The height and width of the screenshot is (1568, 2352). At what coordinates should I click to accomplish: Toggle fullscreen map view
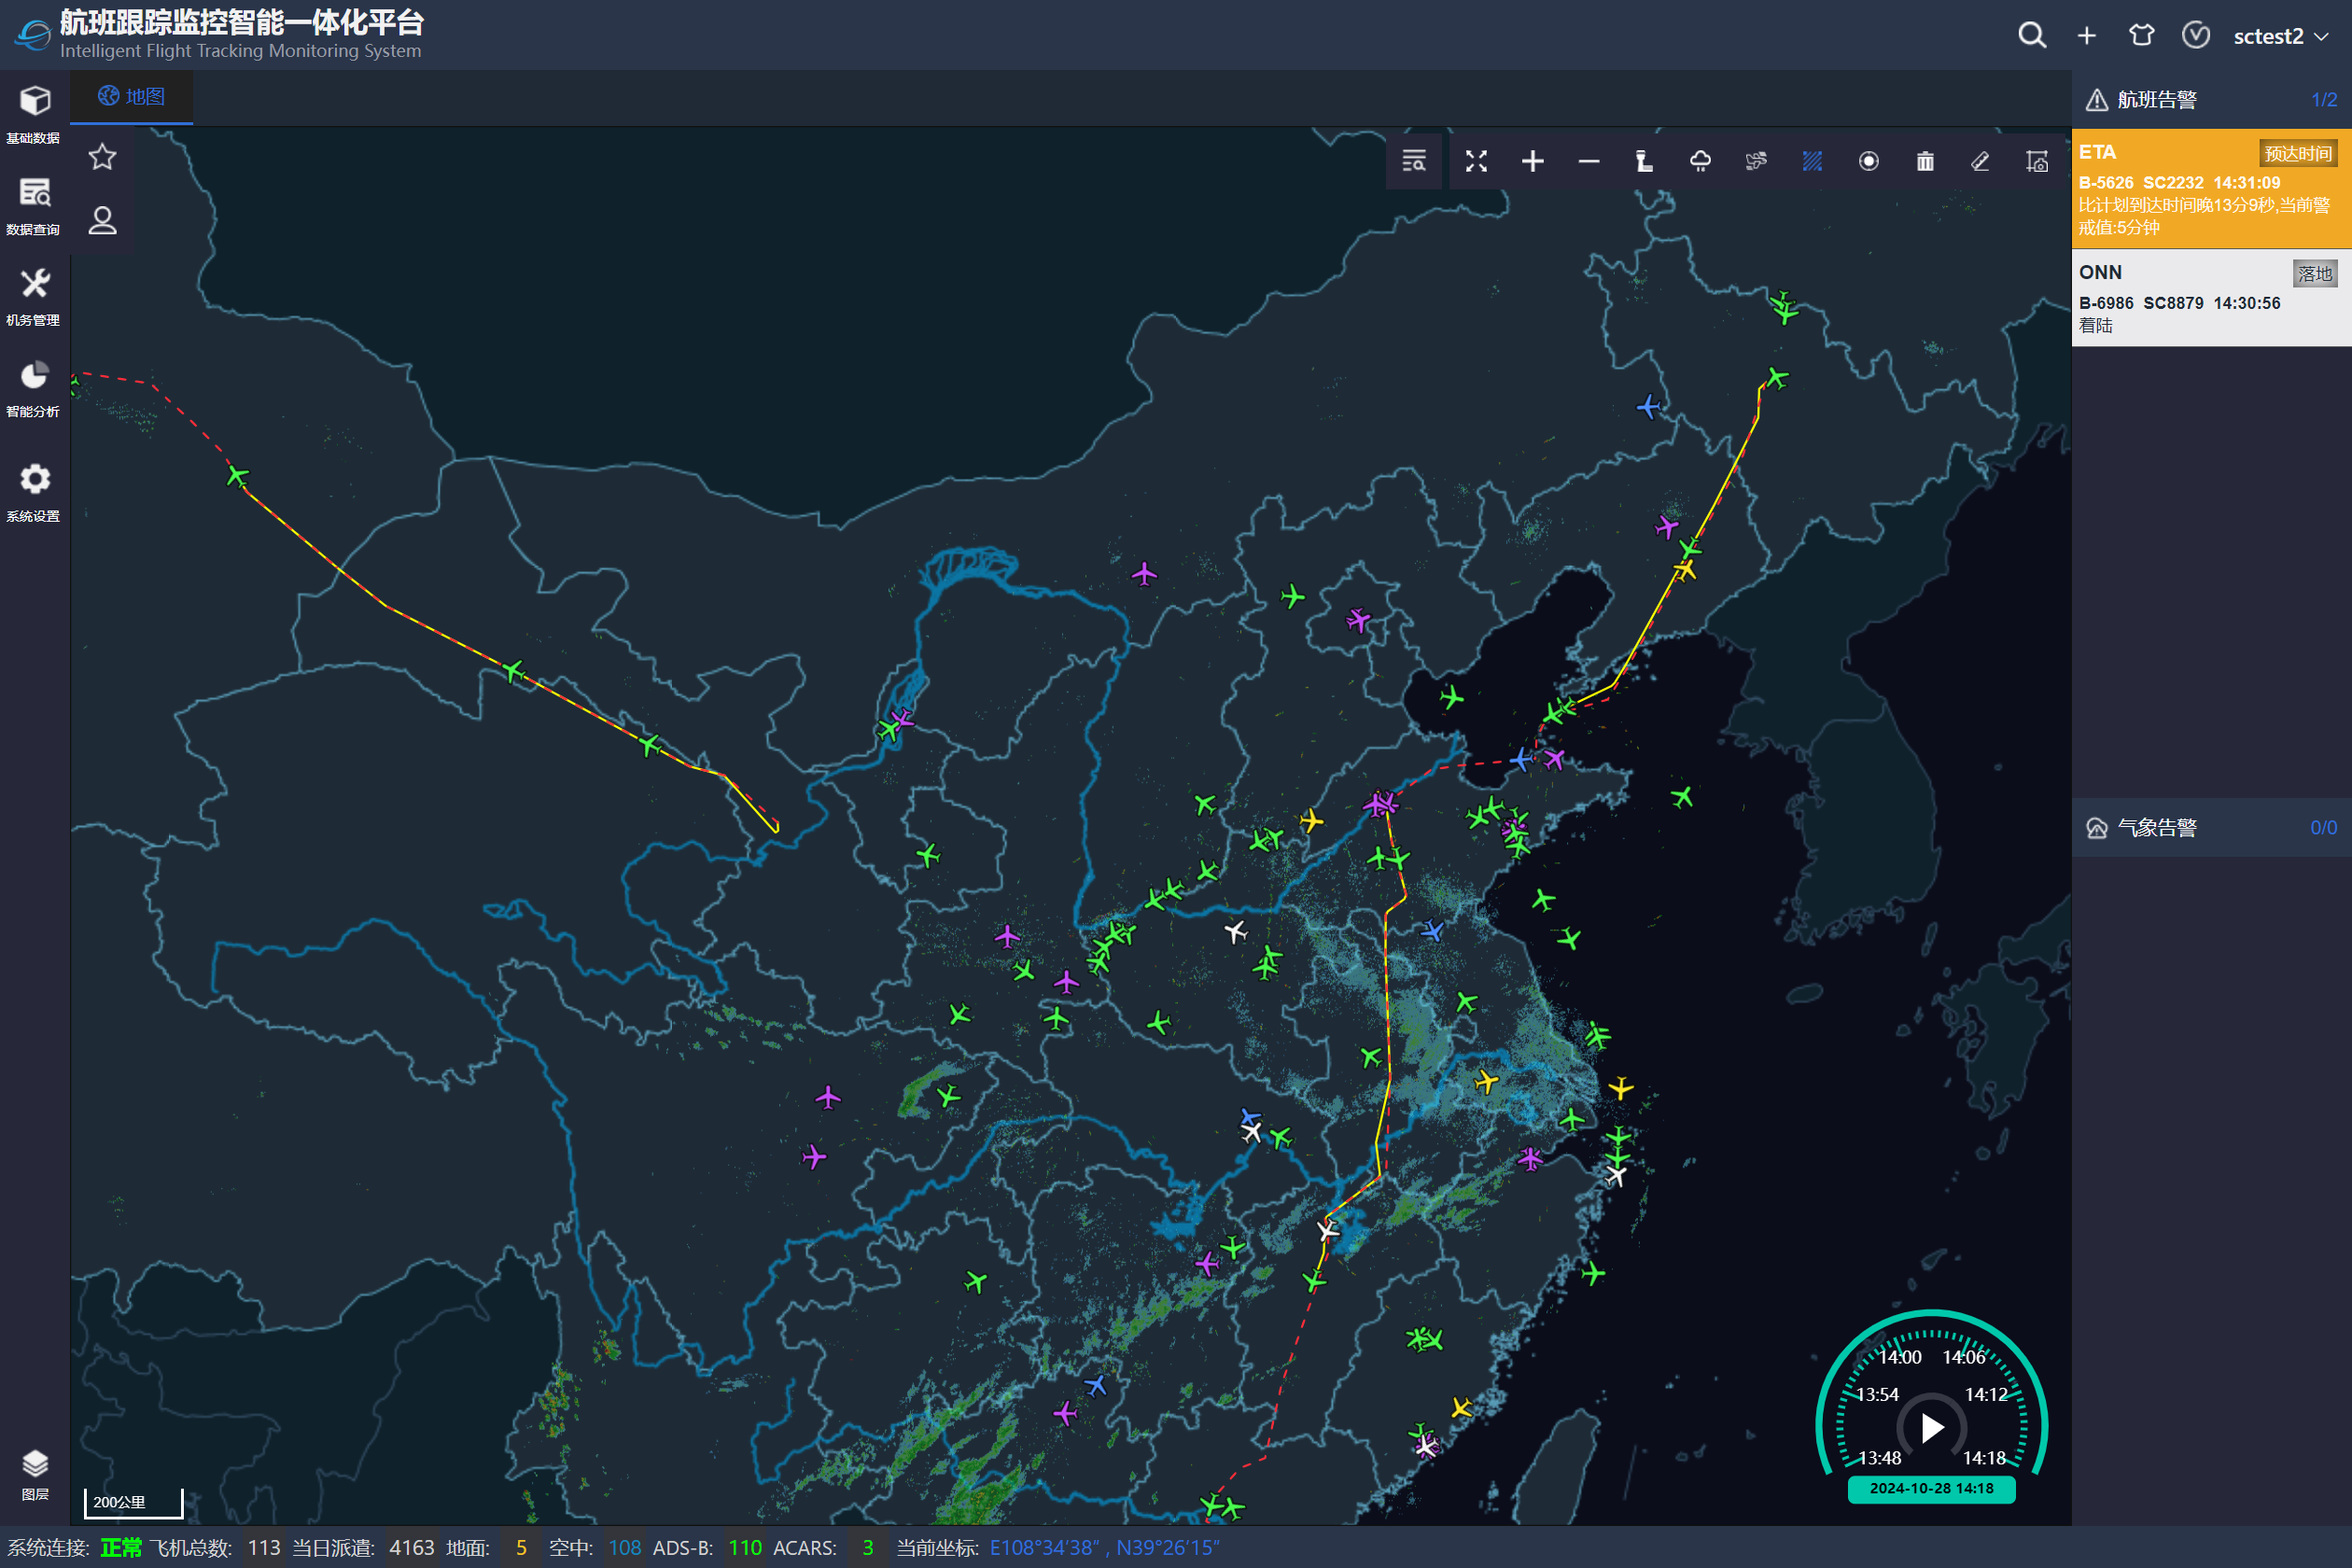coord(1476,161)
